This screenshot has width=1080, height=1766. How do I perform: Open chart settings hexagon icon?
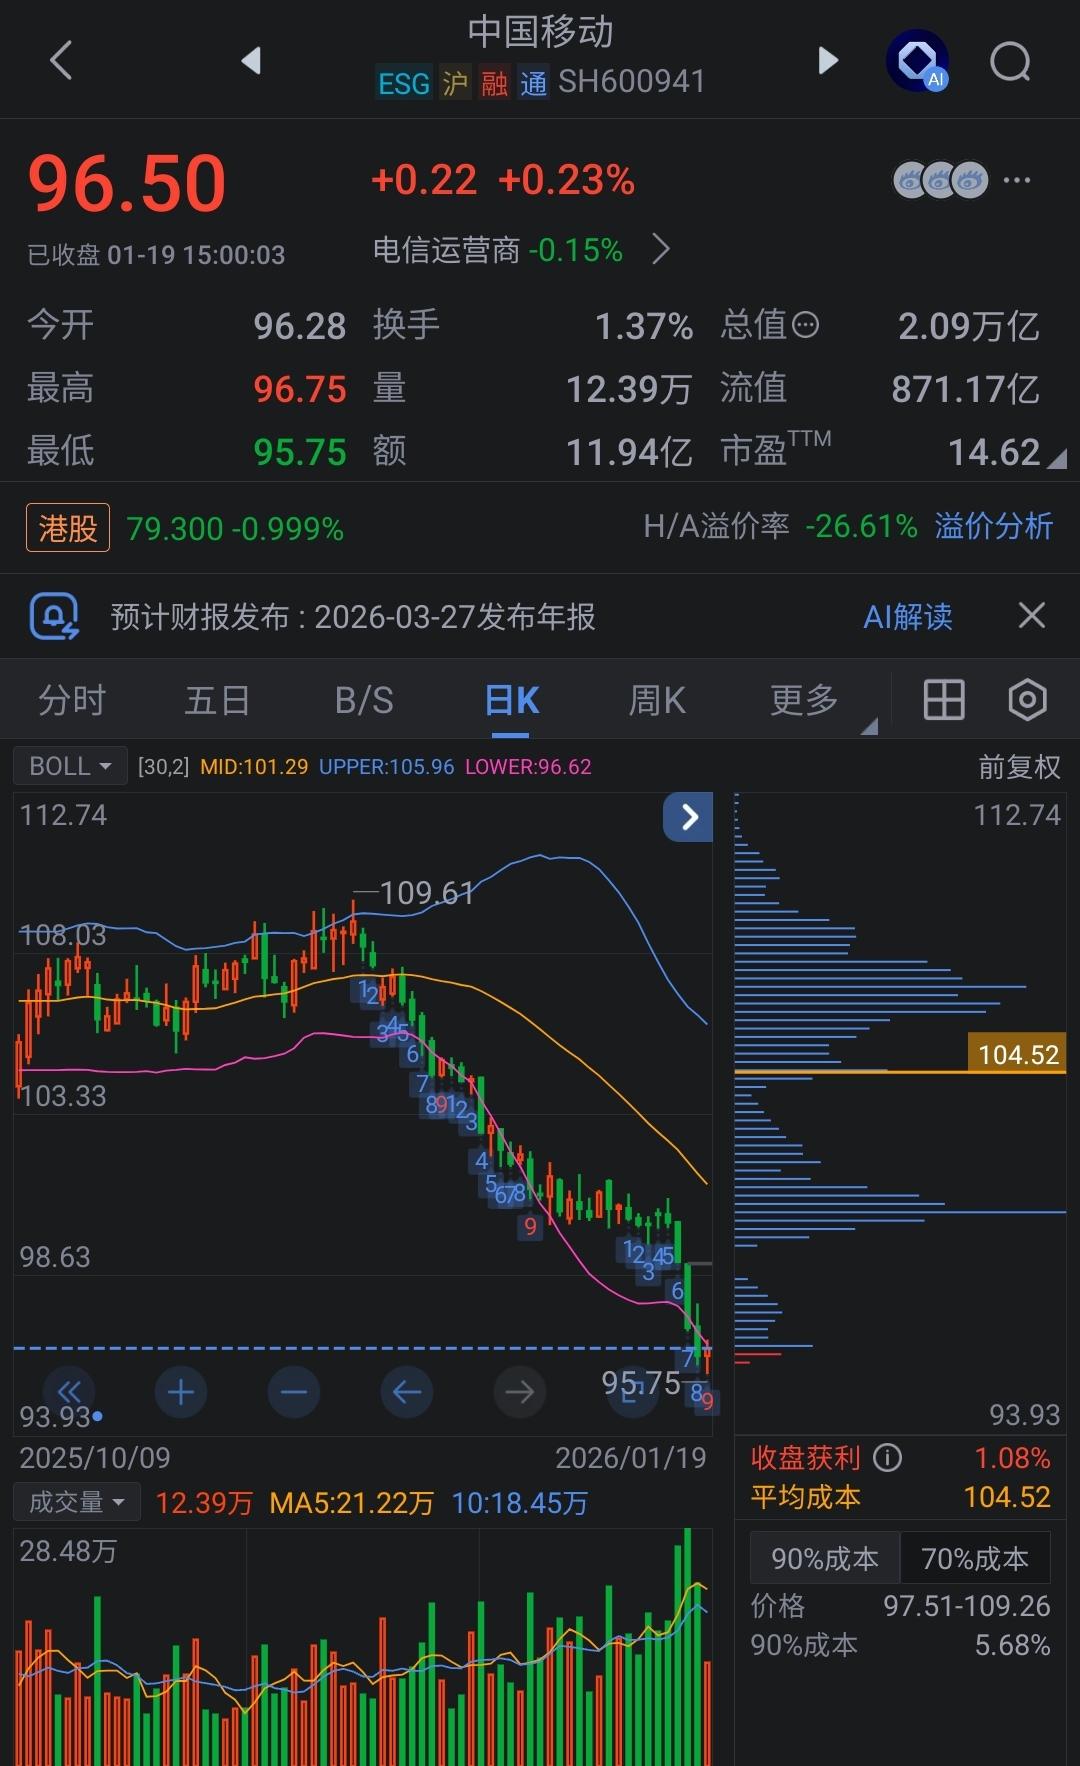click(1027, 700)
